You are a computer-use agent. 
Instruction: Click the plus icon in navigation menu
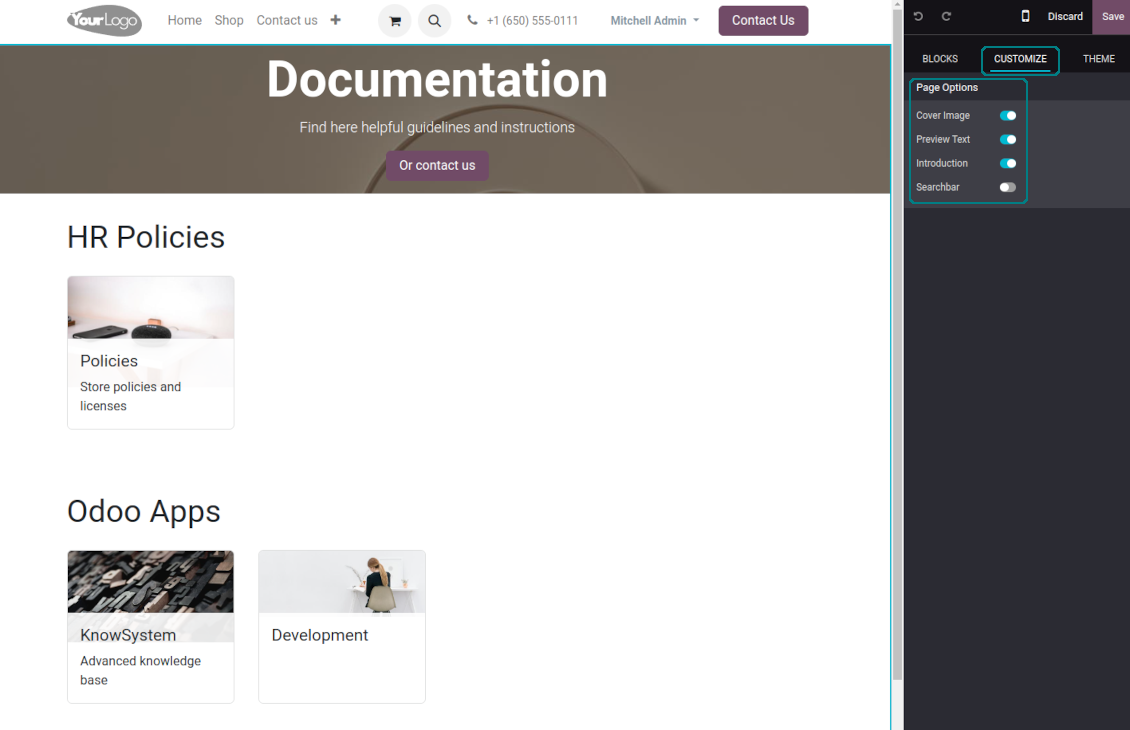(335, 20)
